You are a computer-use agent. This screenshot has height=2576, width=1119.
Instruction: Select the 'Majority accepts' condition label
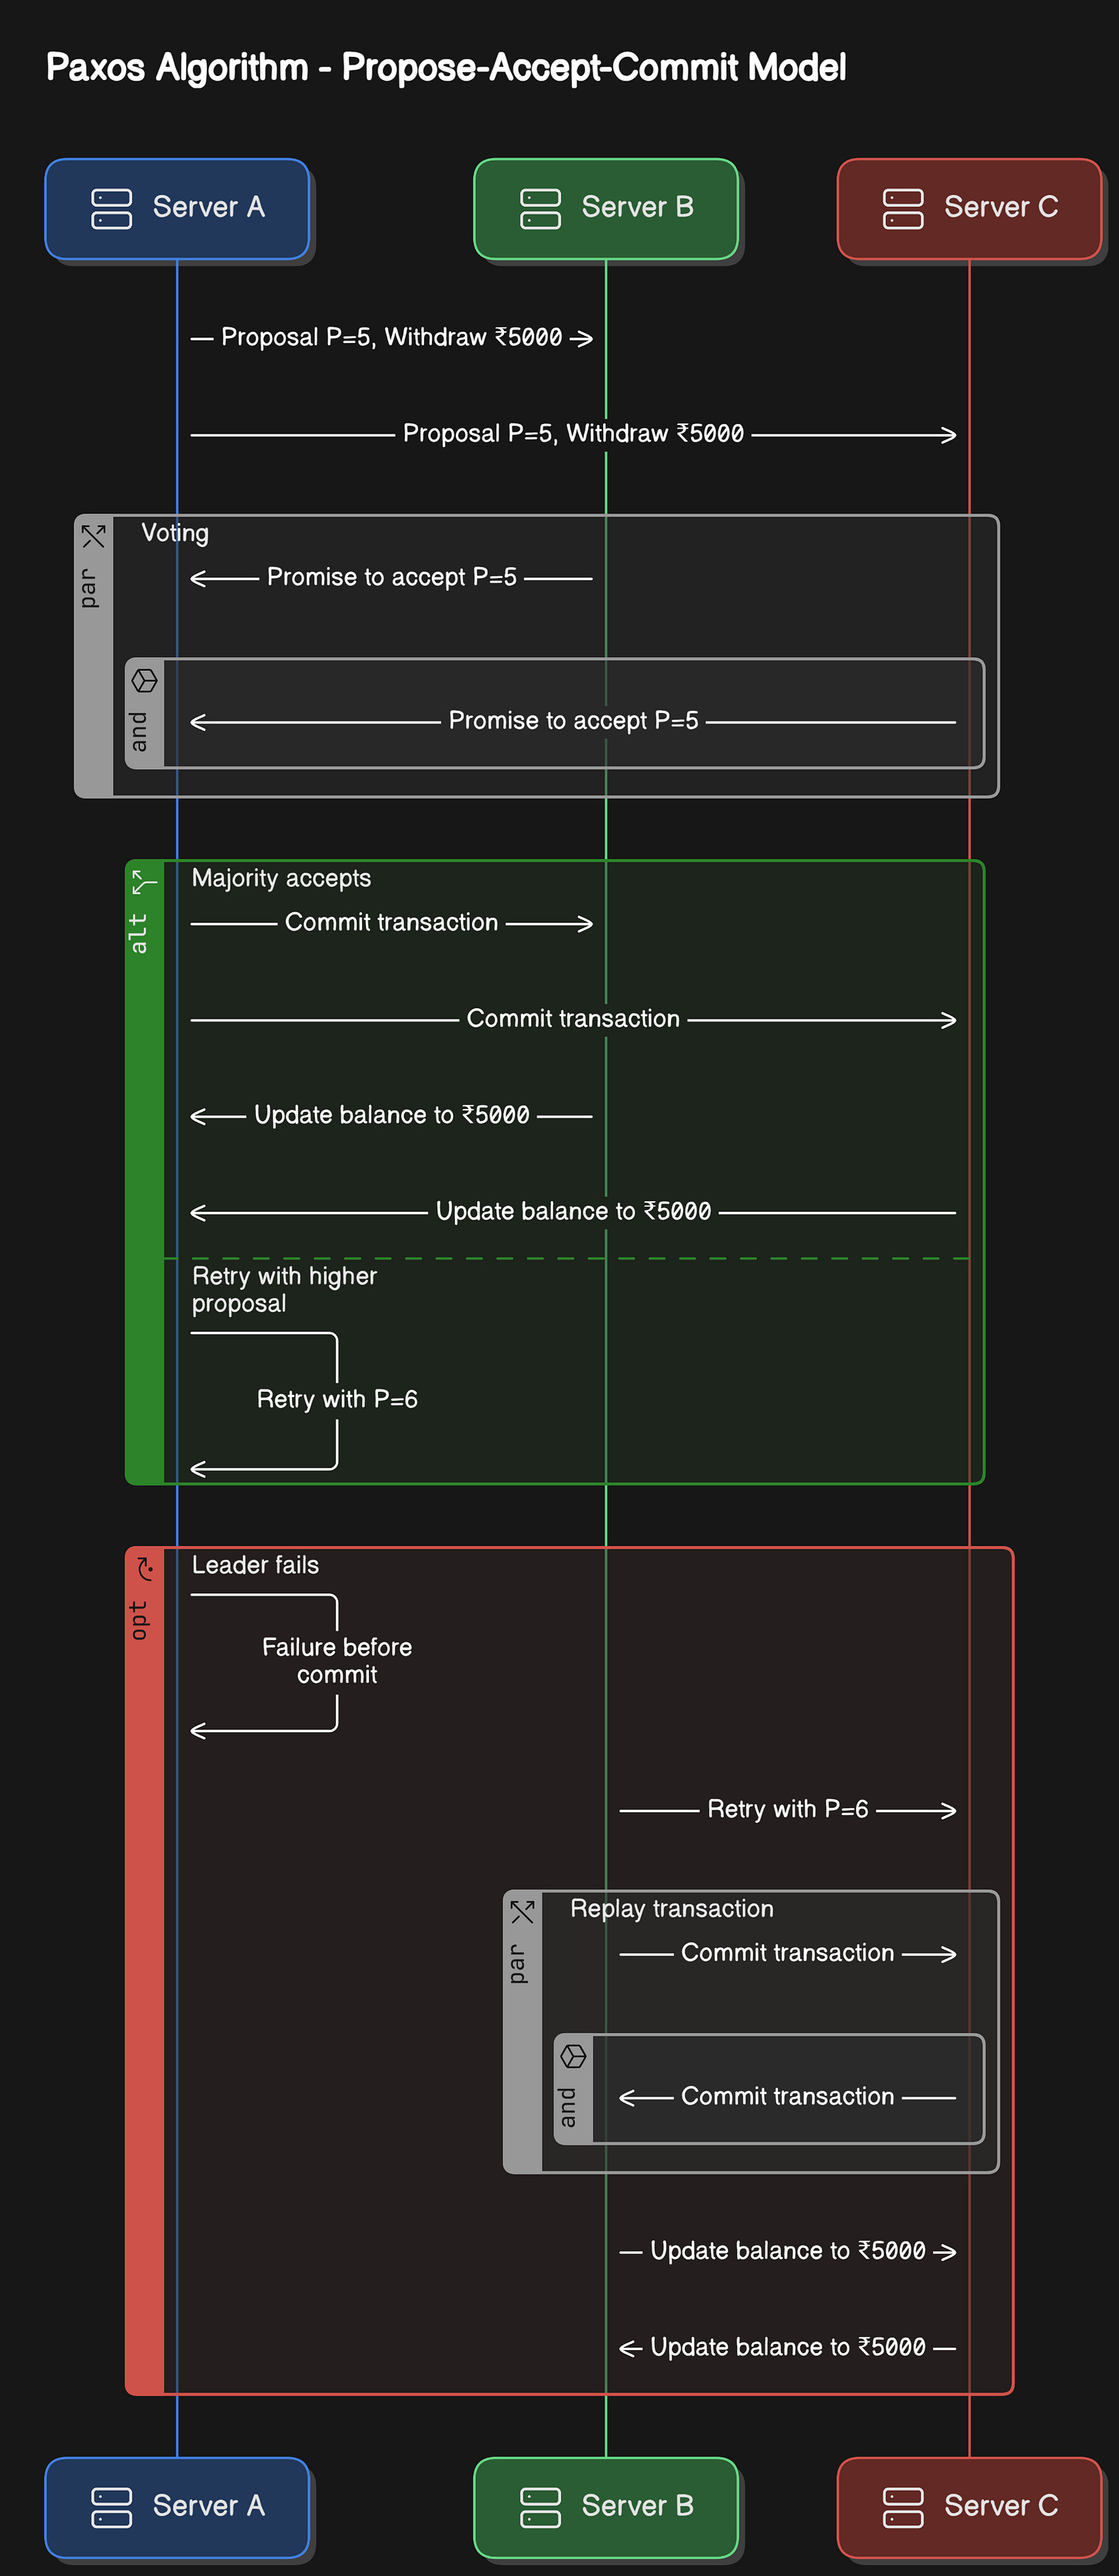coord(281,878)
